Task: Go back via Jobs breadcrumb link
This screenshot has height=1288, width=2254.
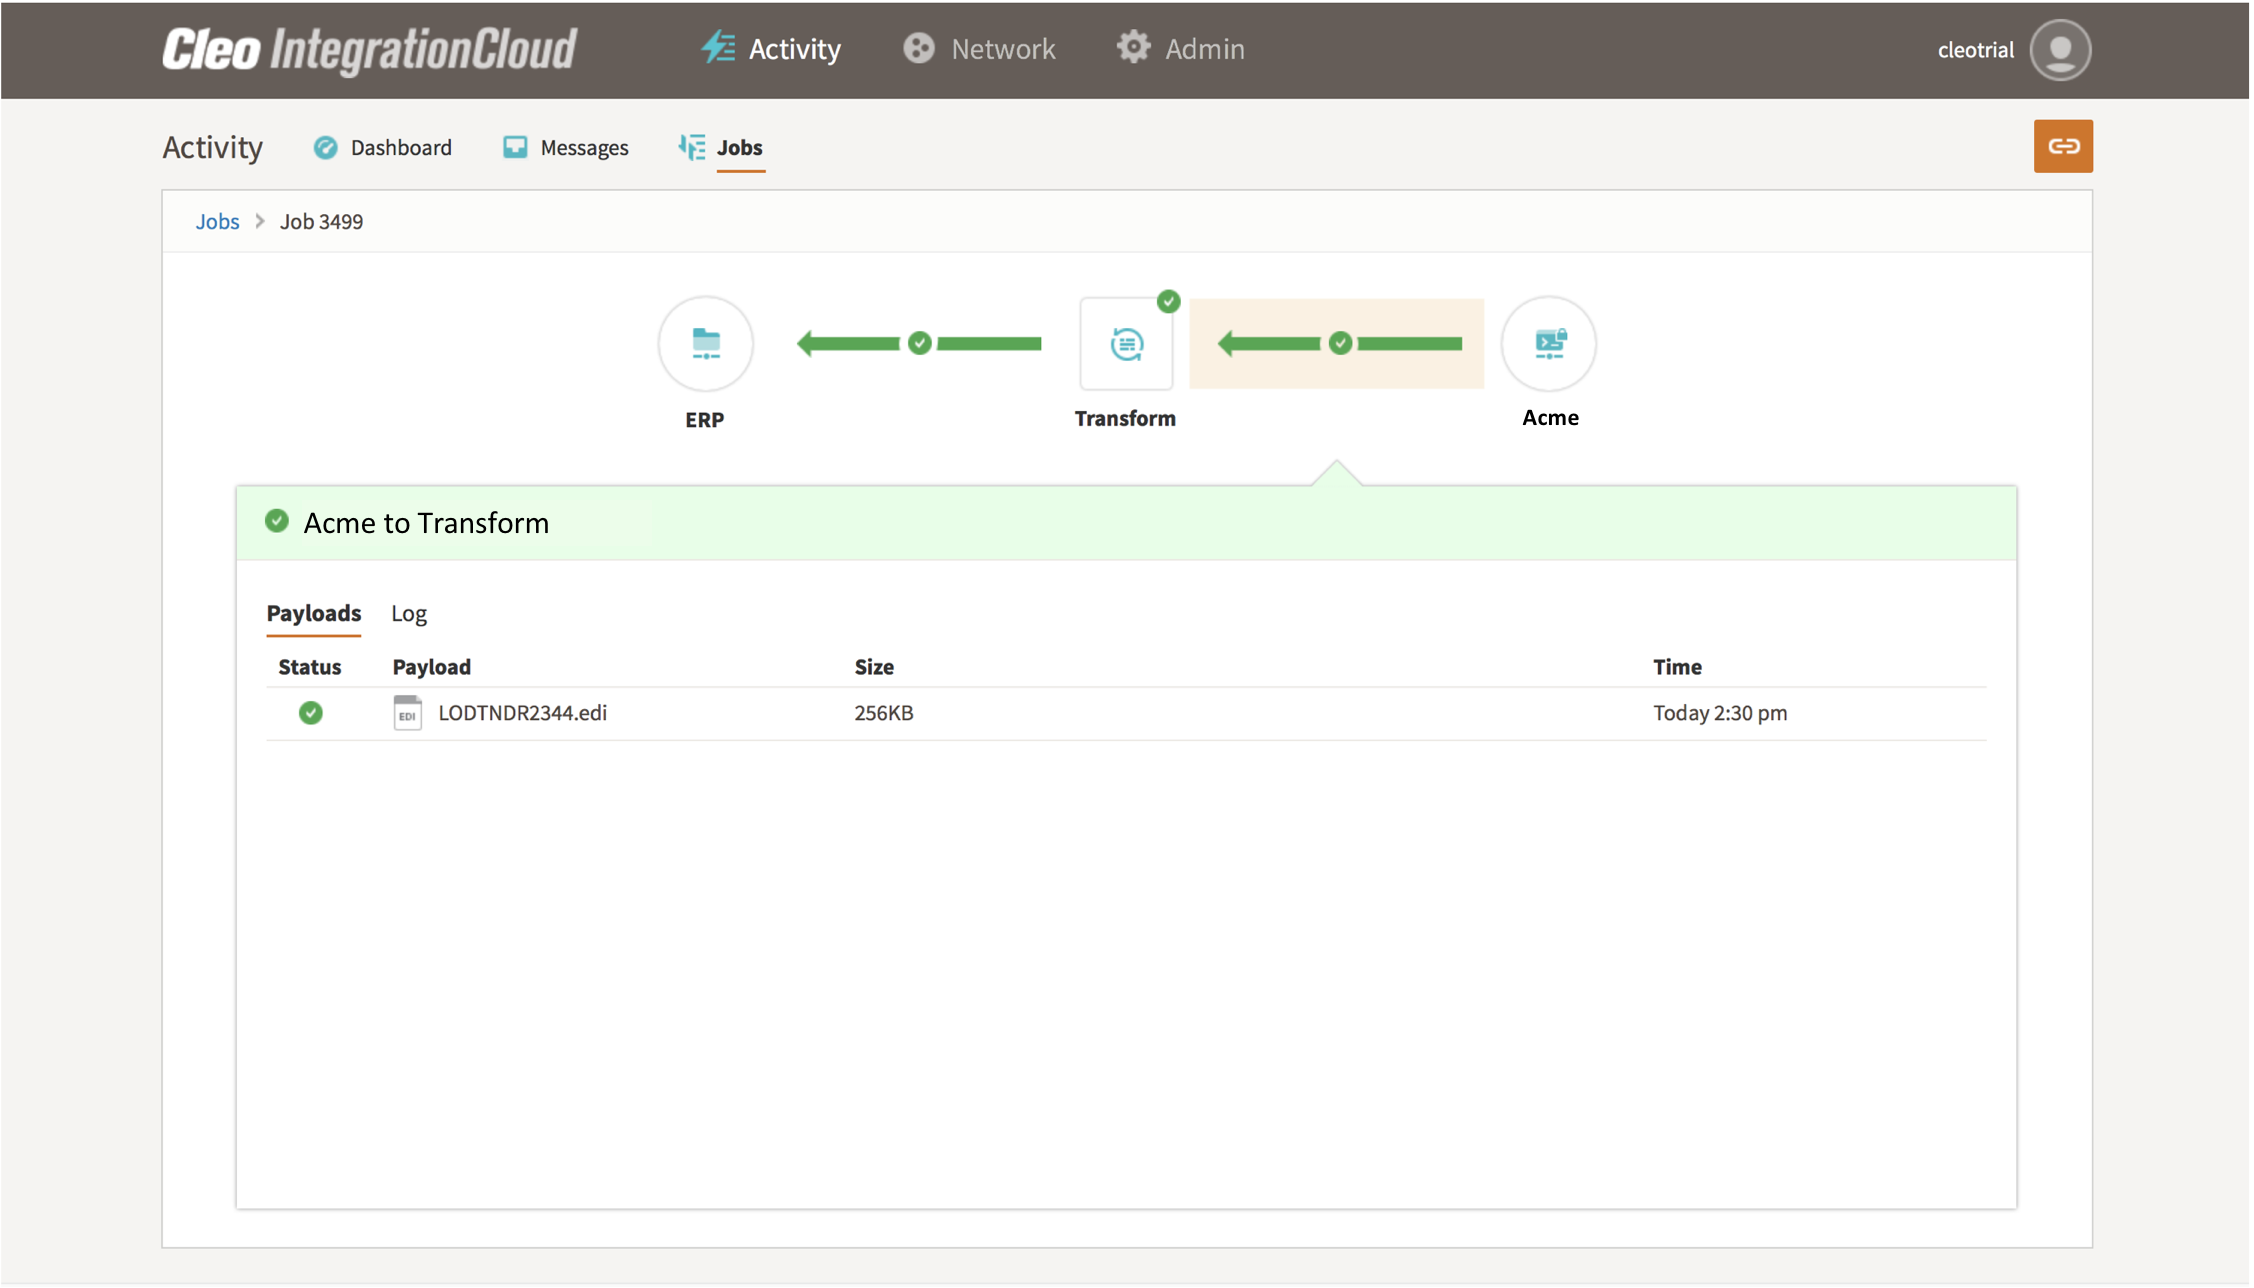Action: point(217,222)
